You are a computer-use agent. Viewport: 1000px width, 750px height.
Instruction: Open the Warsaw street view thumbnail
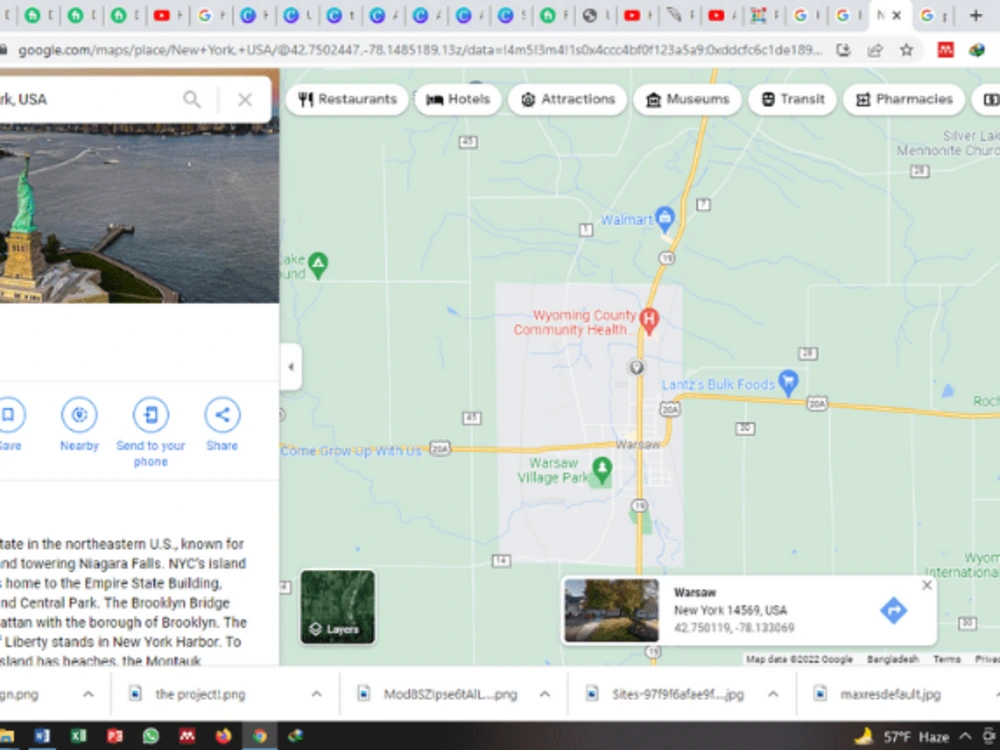pos(612,610)
